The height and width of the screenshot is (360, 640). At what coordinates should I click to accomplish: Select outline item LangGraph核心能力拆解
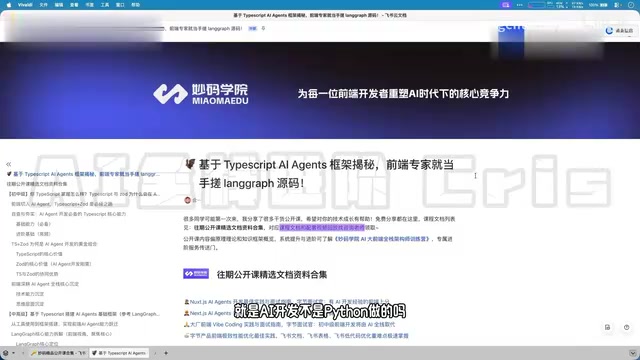pos(61,334)
